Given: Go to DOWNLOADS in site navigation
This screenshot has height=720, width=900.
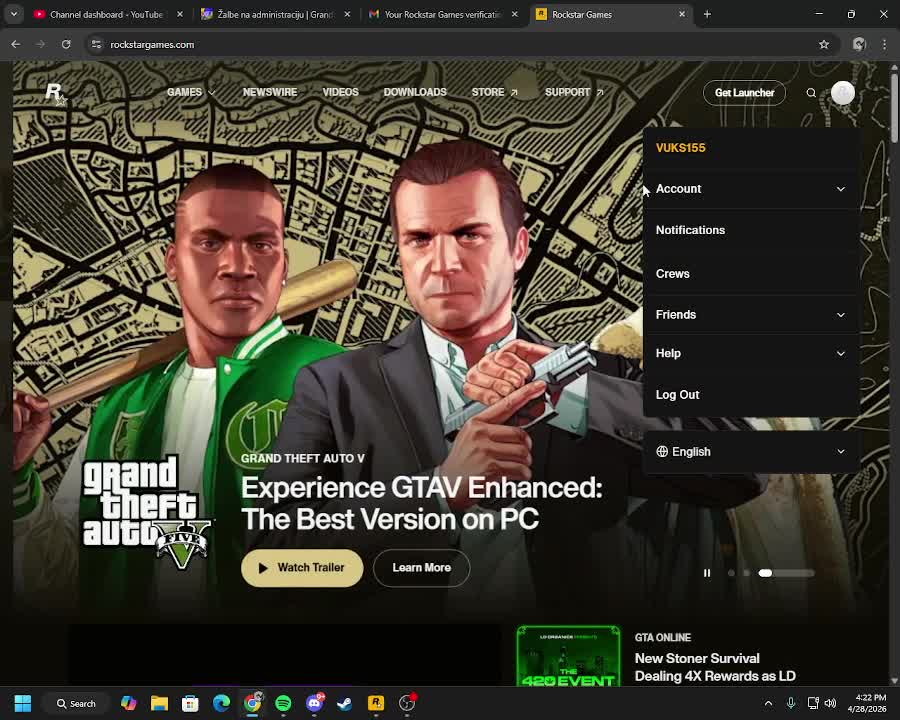Looking at the screenshot, I should point(415,92).
